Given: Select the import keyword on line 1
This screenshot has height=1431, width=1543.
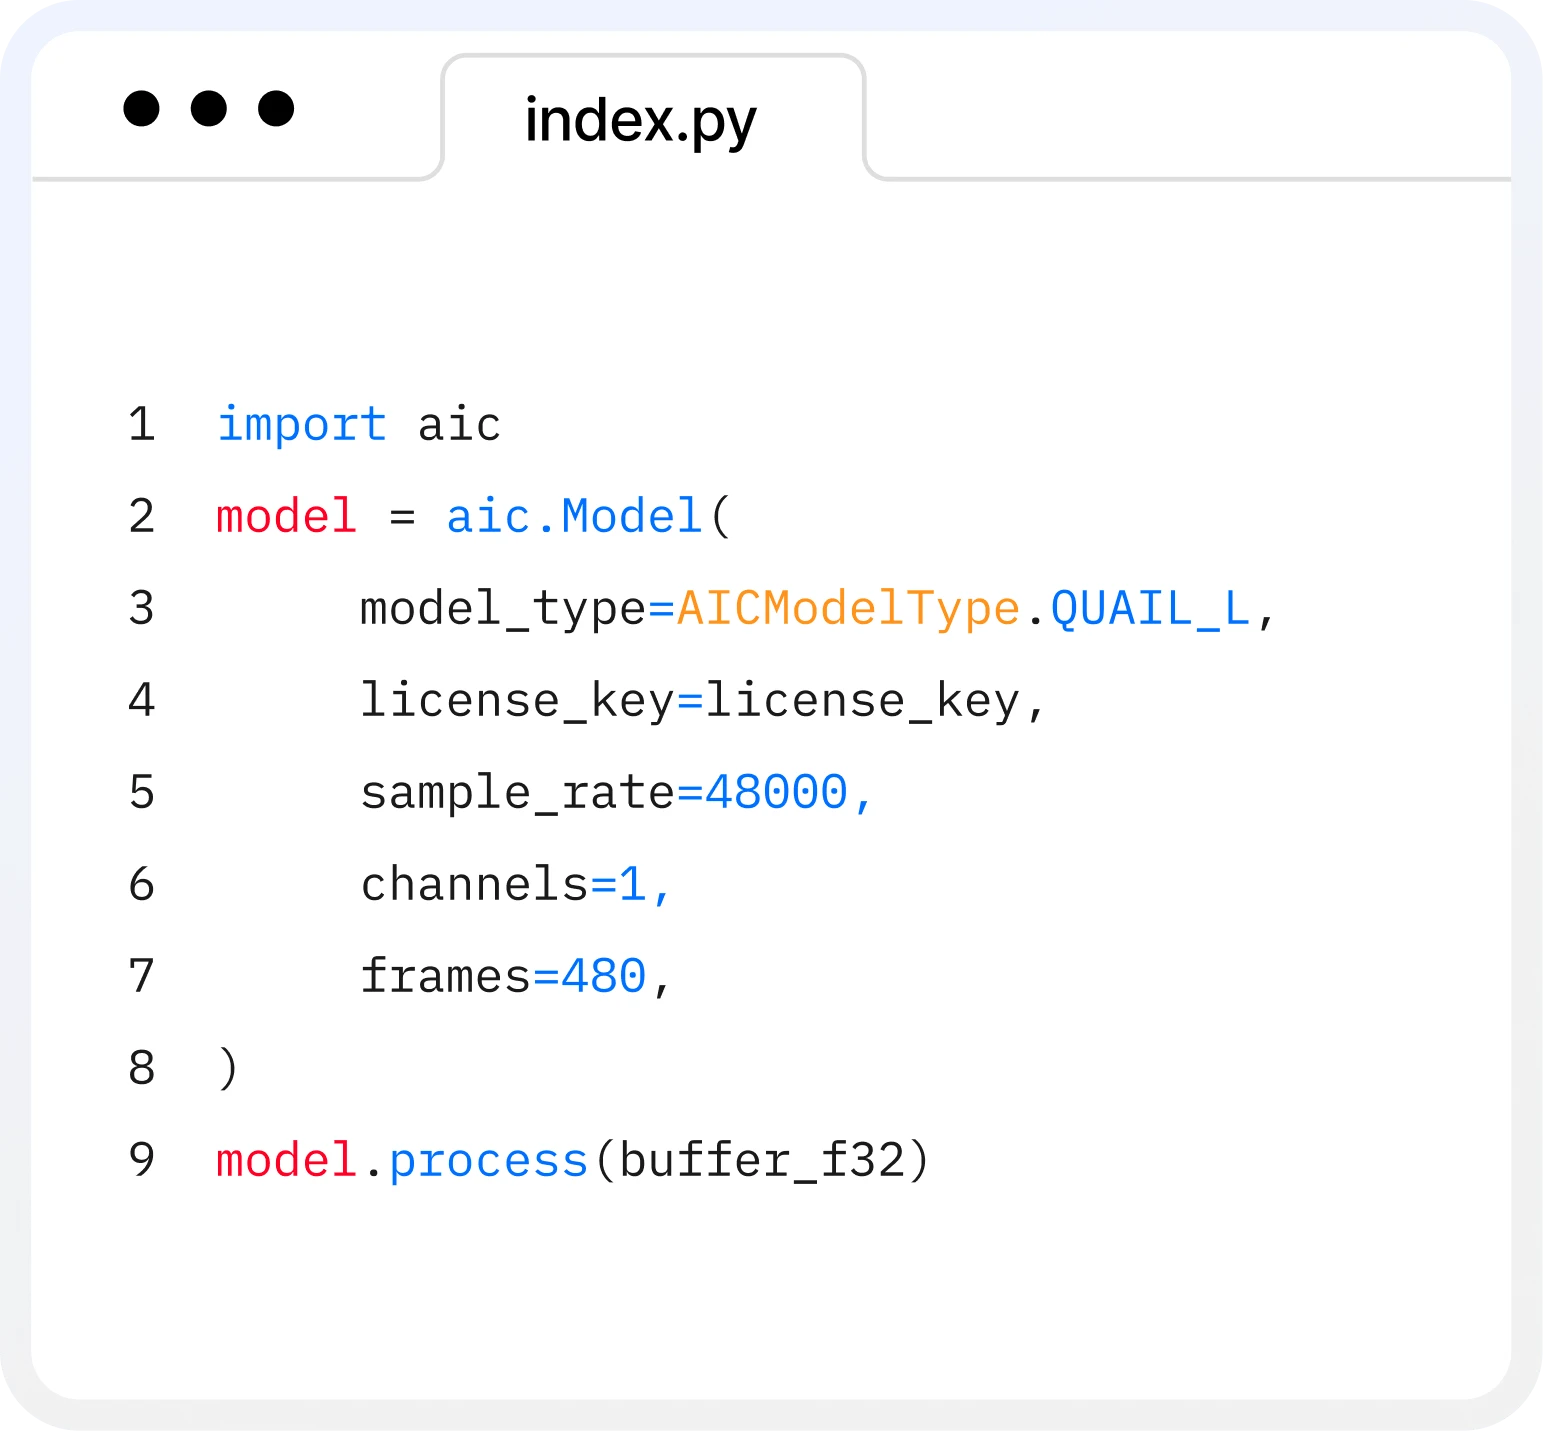Looking at the screenshot, I should pos(300,425).
